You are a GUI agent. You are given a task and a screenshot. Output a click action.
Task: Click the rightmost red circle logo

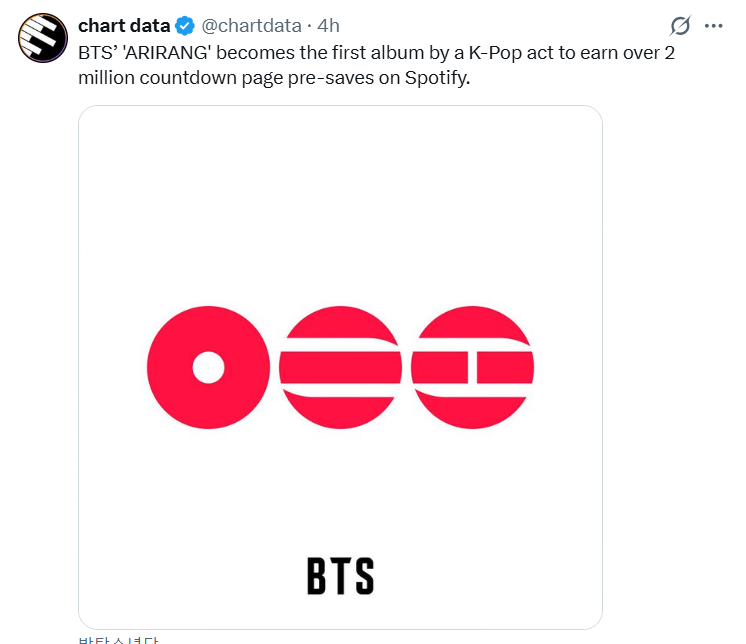pyautogui.click(x=472, y=367)
